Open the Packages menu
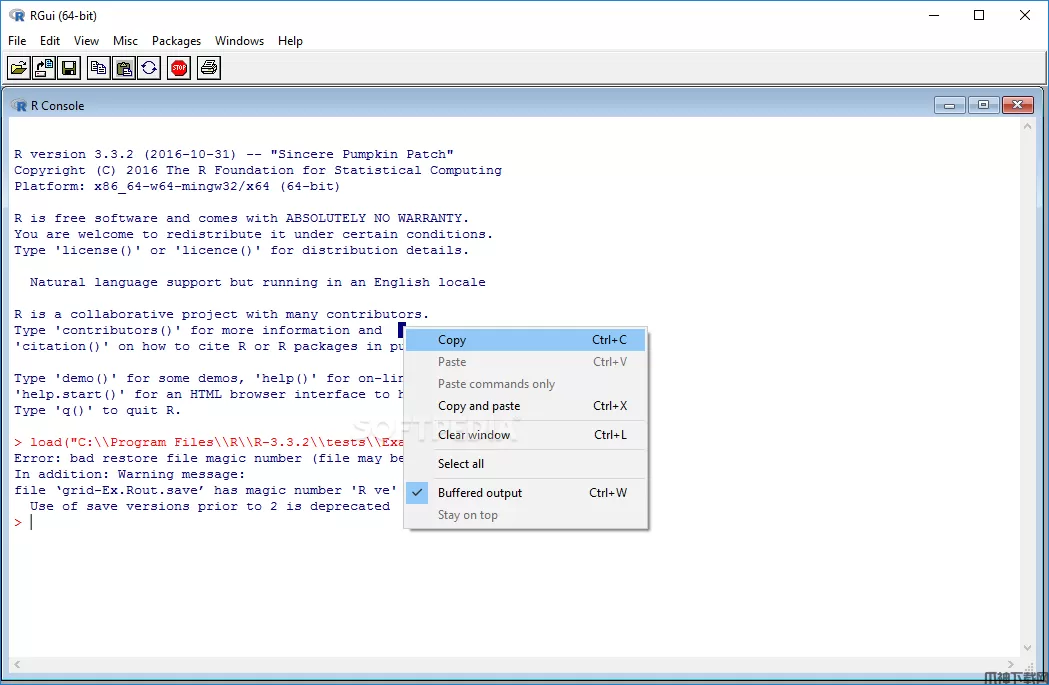Image resolution: width=1049 pixels, height=685 pixels. [176, 41]
